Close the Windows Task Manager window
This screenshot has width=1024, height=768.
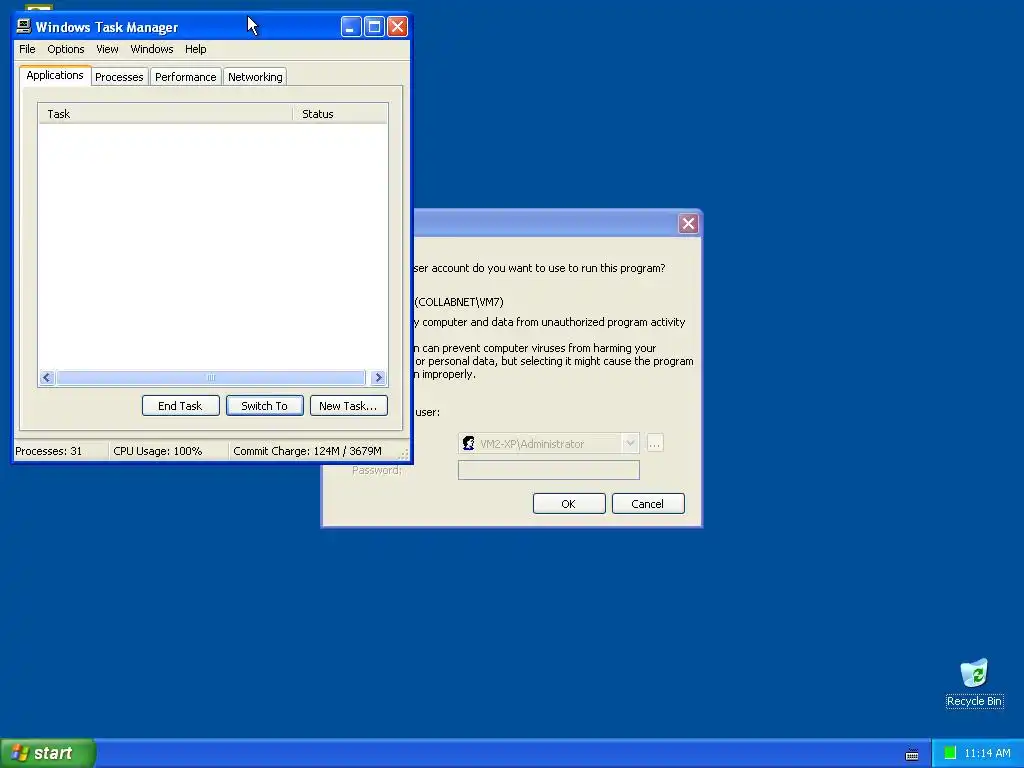pos(397,26)
